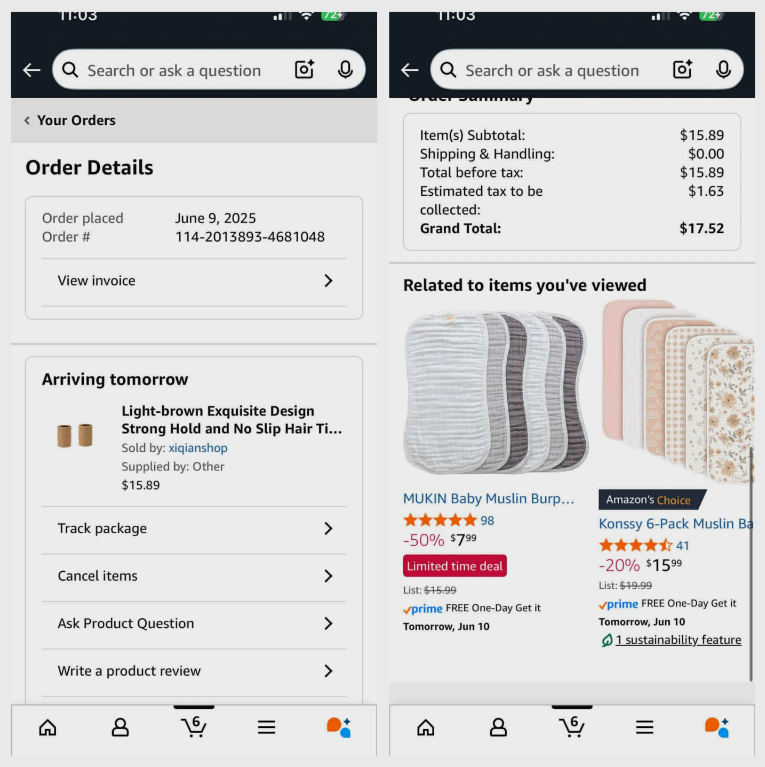This screenshot has width=765, height=767.
Task: Open the Cancel items row
Action: (x=194, y=576)
